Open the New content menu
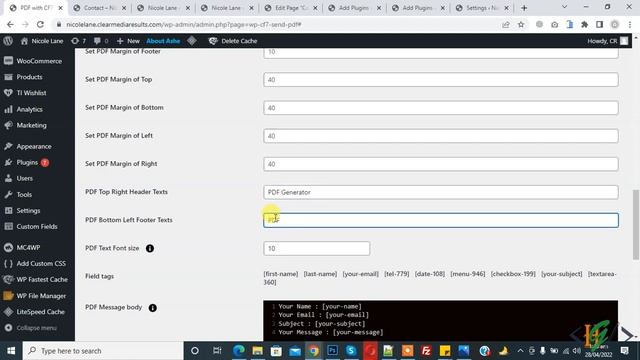The height and width of the screenshot is (360, 640). click(x=128, y=41)
